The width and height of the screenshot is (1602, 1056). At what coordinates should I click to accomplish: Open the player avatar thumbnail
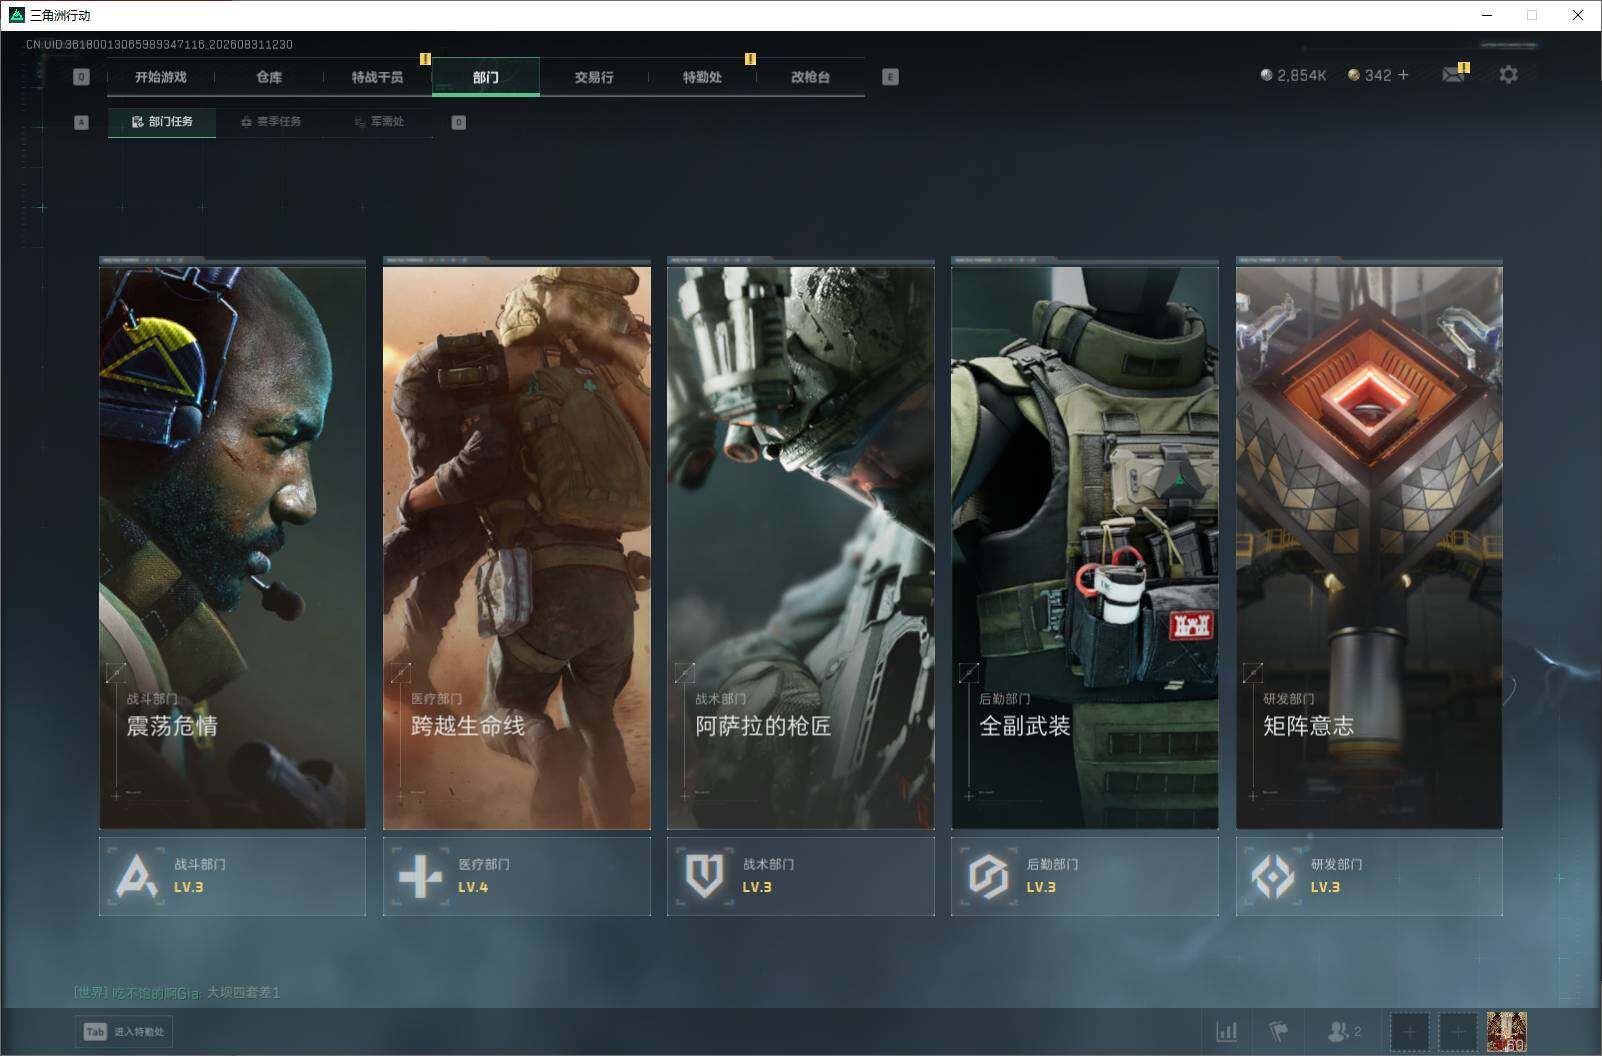tap(1506, 1031)
